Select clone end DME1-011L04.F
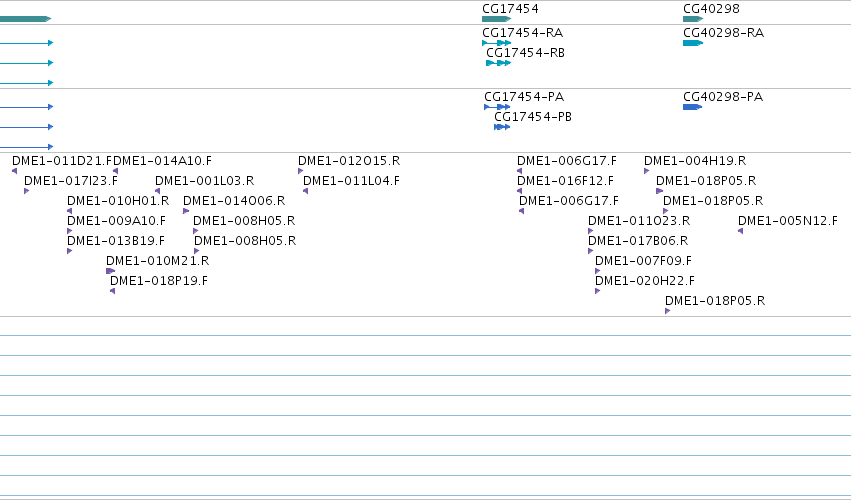 (351, 181)
